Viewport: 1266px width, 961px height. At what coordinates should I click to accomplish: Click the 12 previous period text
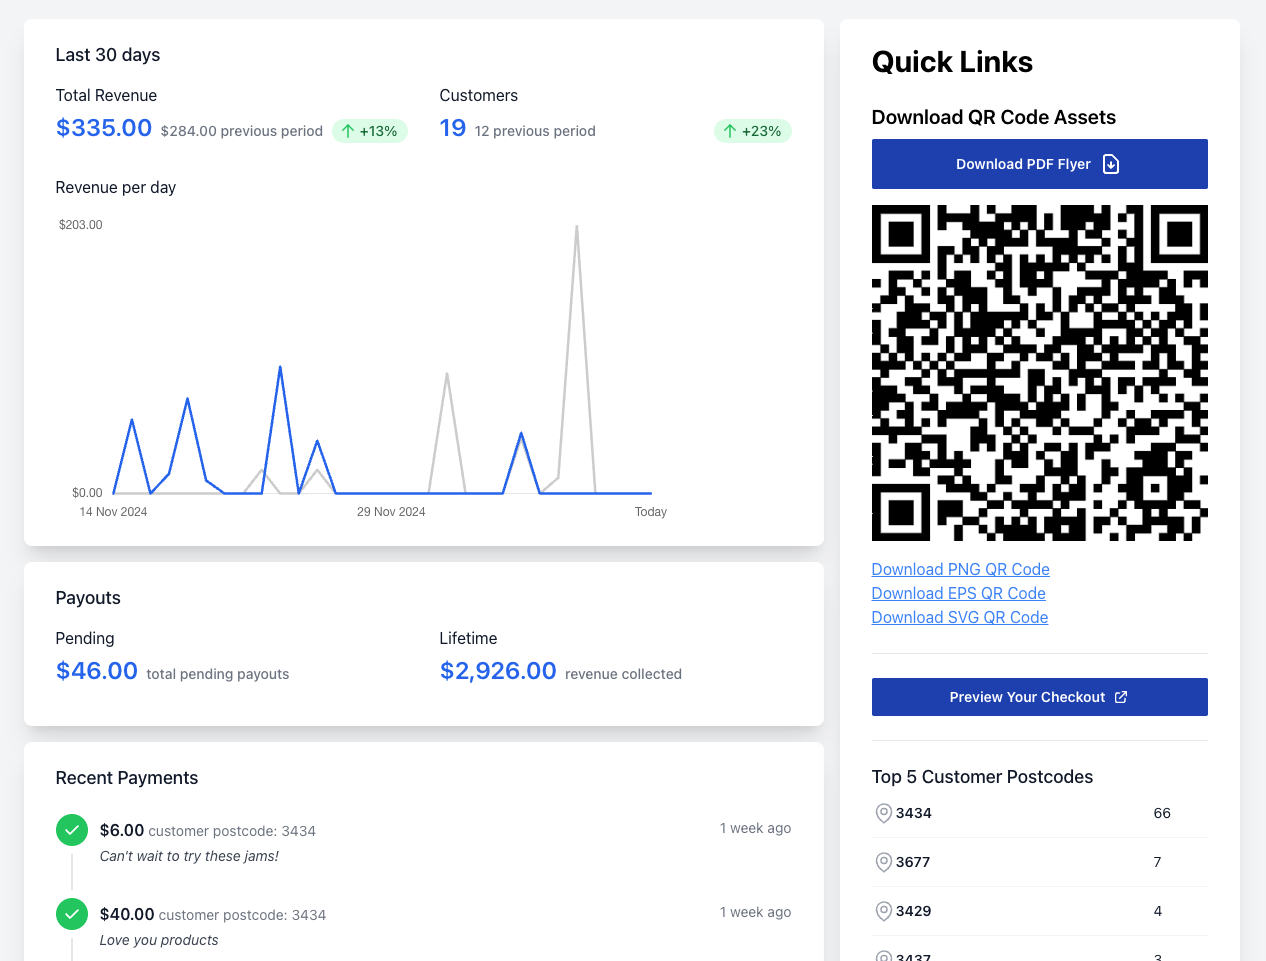point(535,131)
